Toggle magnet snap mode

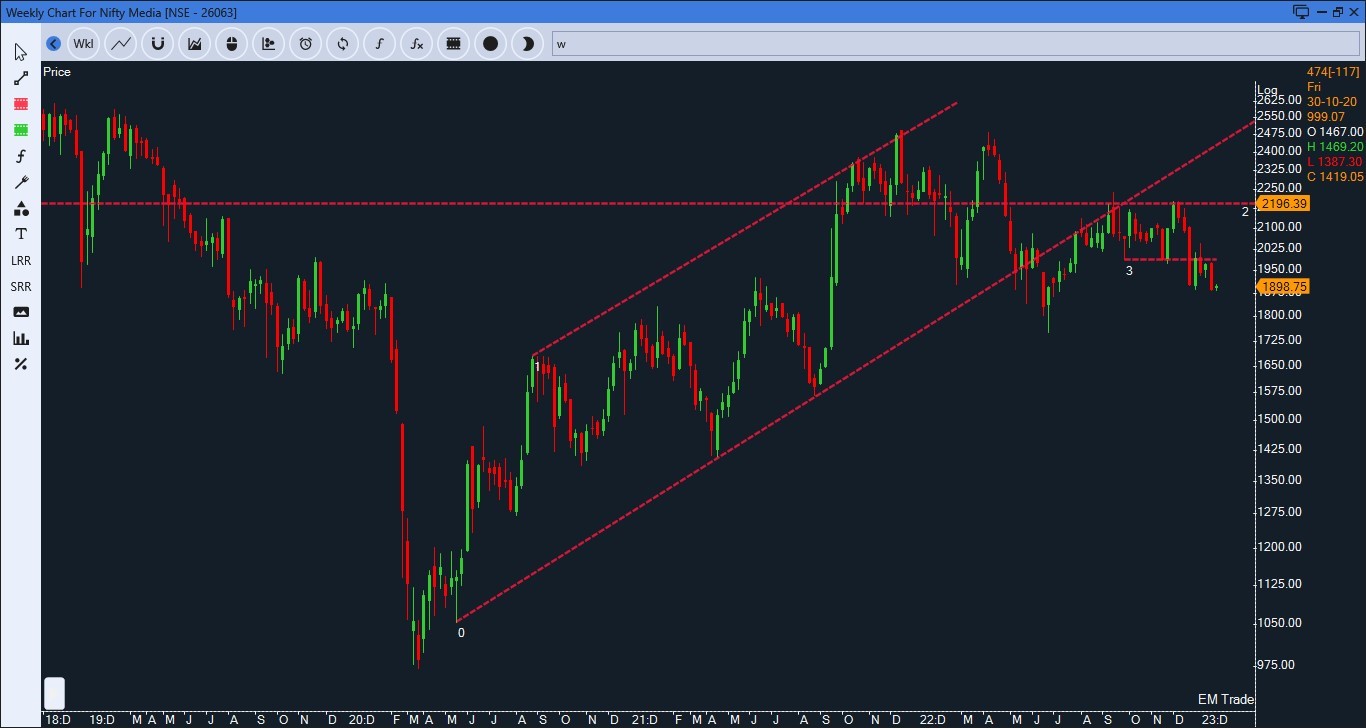coord(158,44)
